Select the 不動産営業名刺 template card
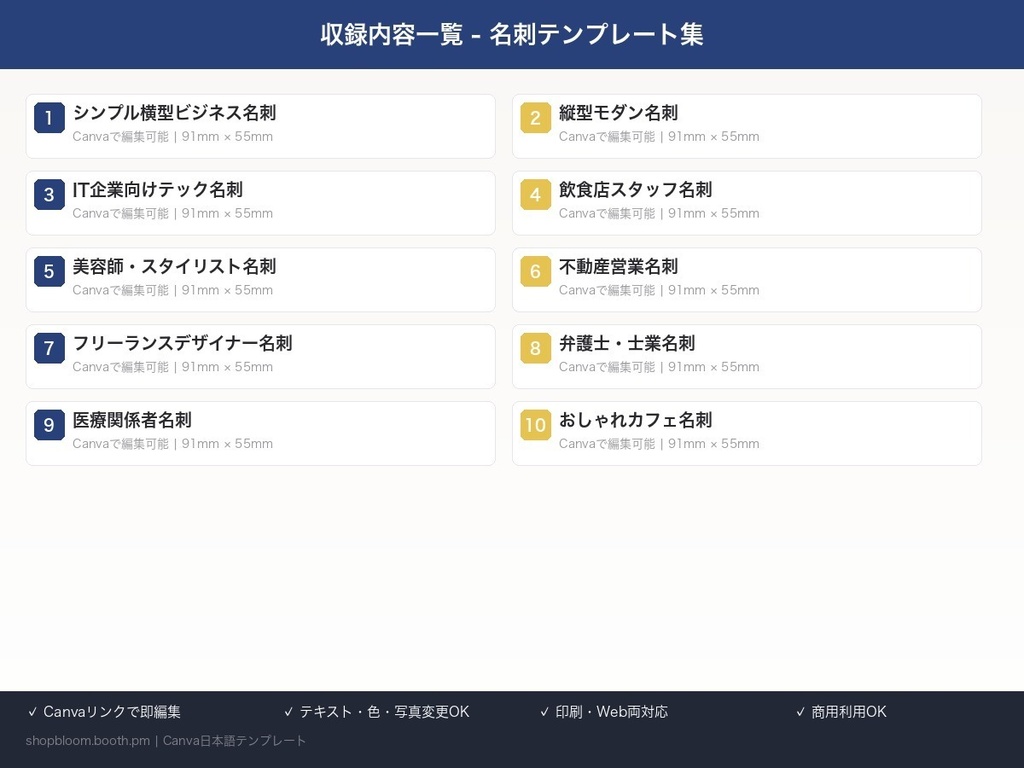The height and width of the screenshot is (768, 1024). [x=746, y=280]
